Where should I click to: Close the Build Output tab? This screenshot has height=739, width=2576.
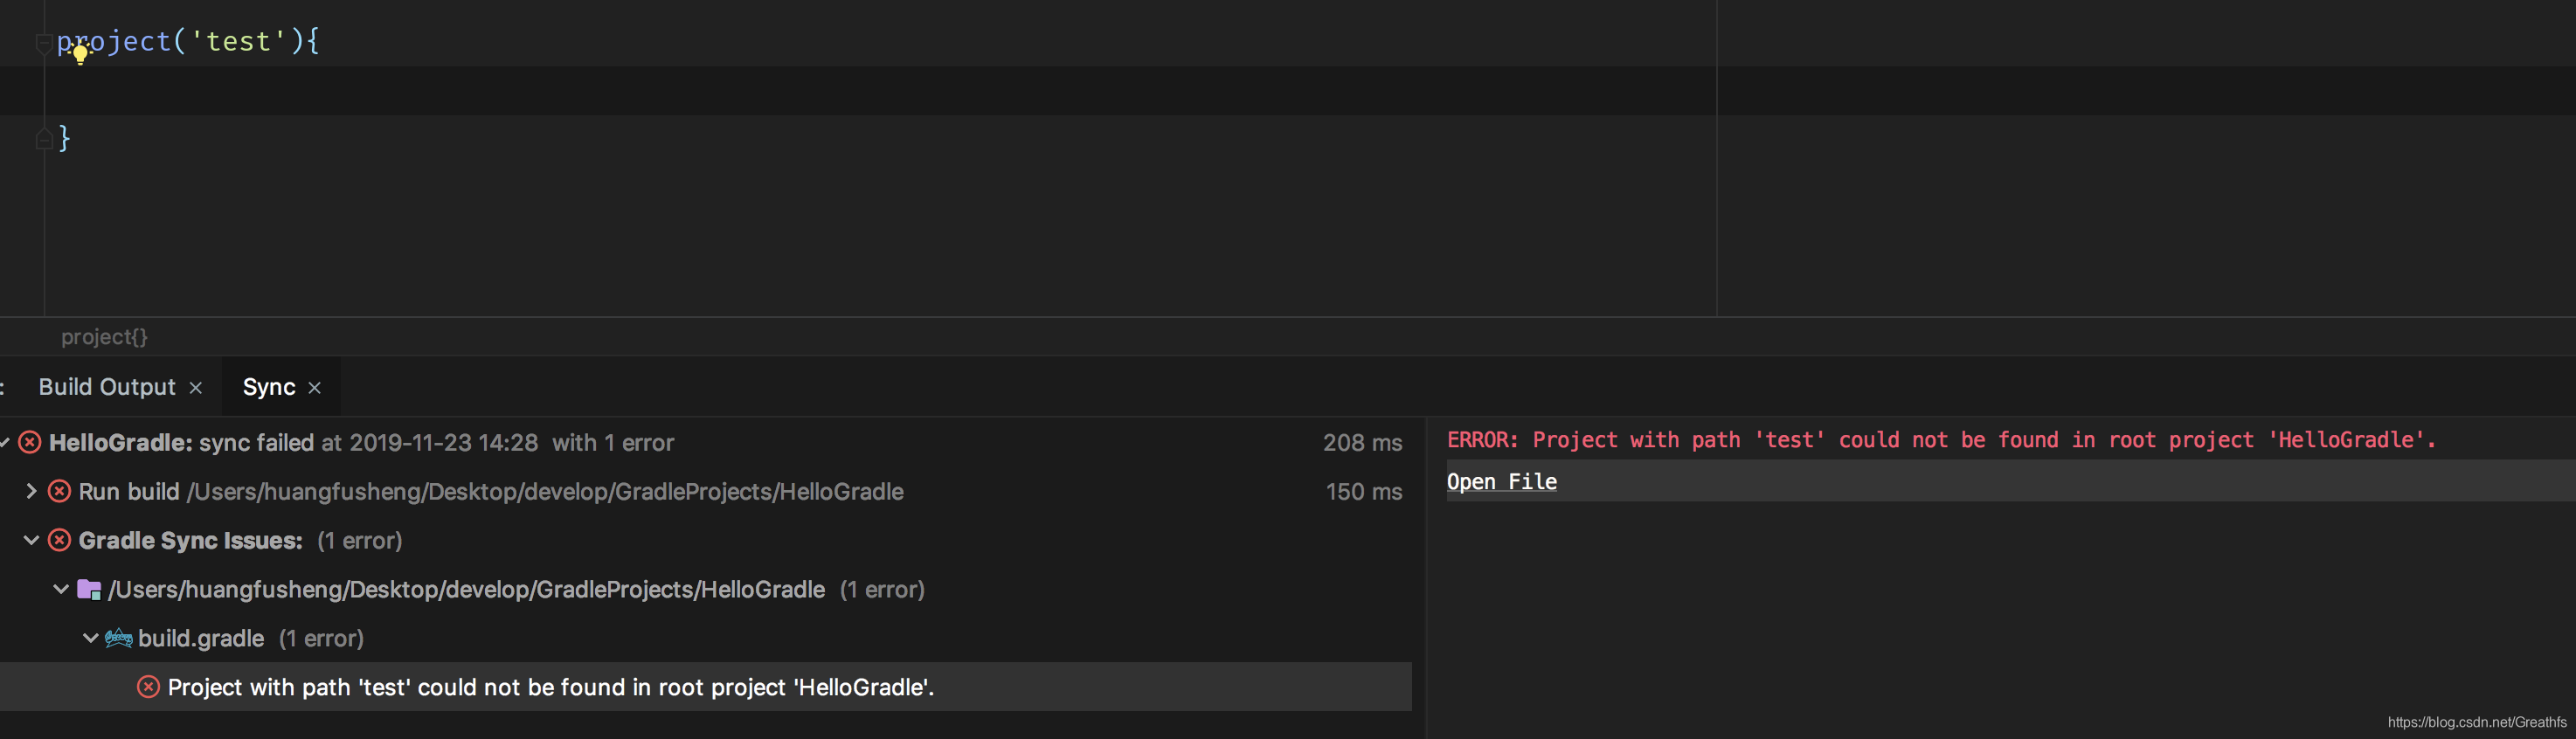196,388
